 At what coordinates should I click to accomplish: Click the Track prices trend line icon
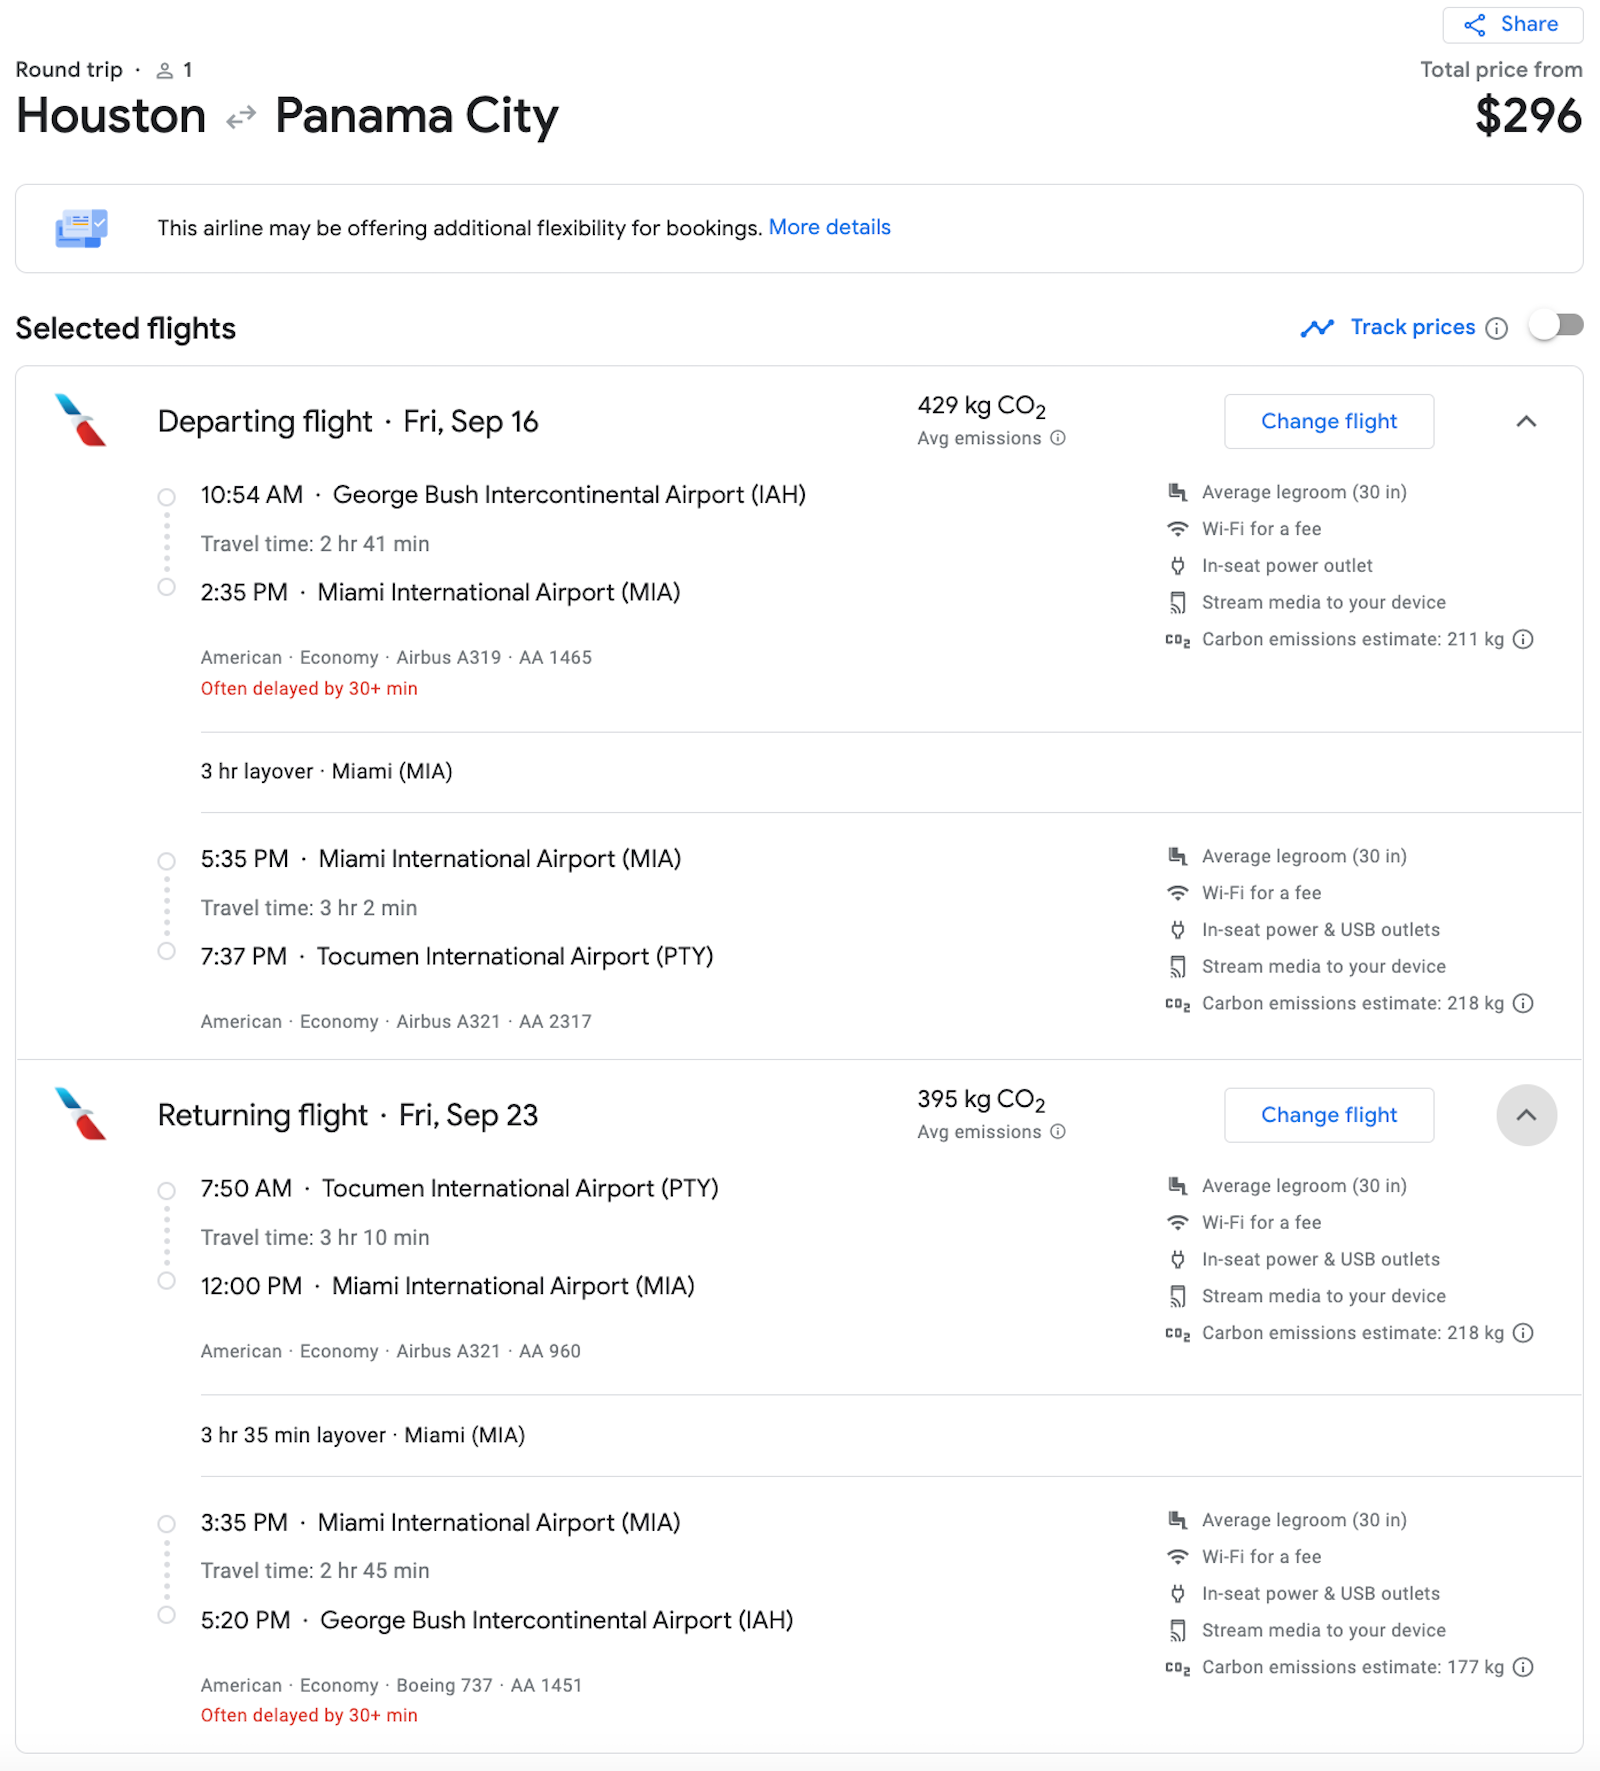[x=1317, y=328]
